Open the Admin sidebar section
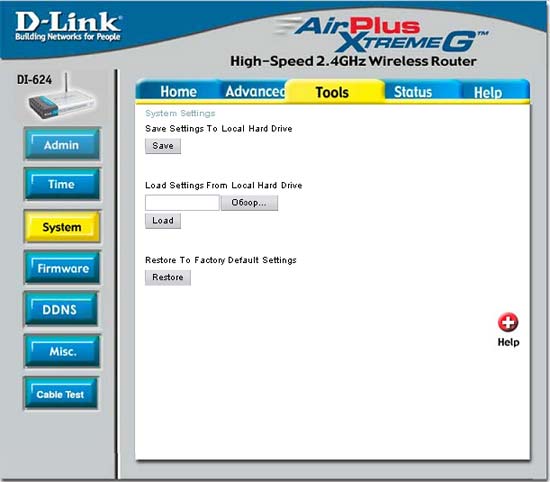550x482 pixels. coord(62,145)
